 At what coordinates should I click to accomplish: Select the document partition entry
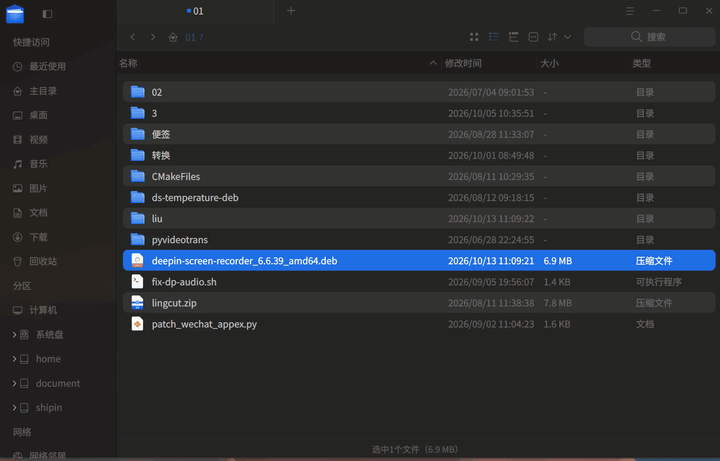coord(58,383)
